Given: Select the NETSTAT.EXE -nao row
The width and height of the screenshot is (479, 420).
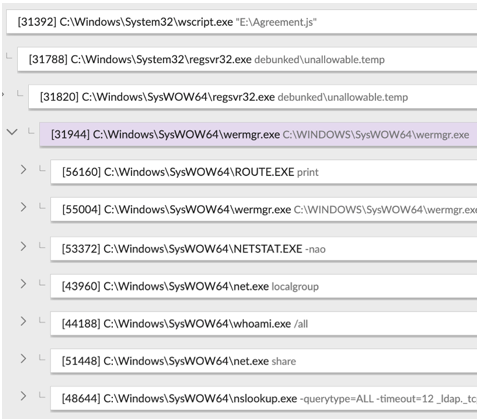Looking at the screenshot, I should pos(264,249).
